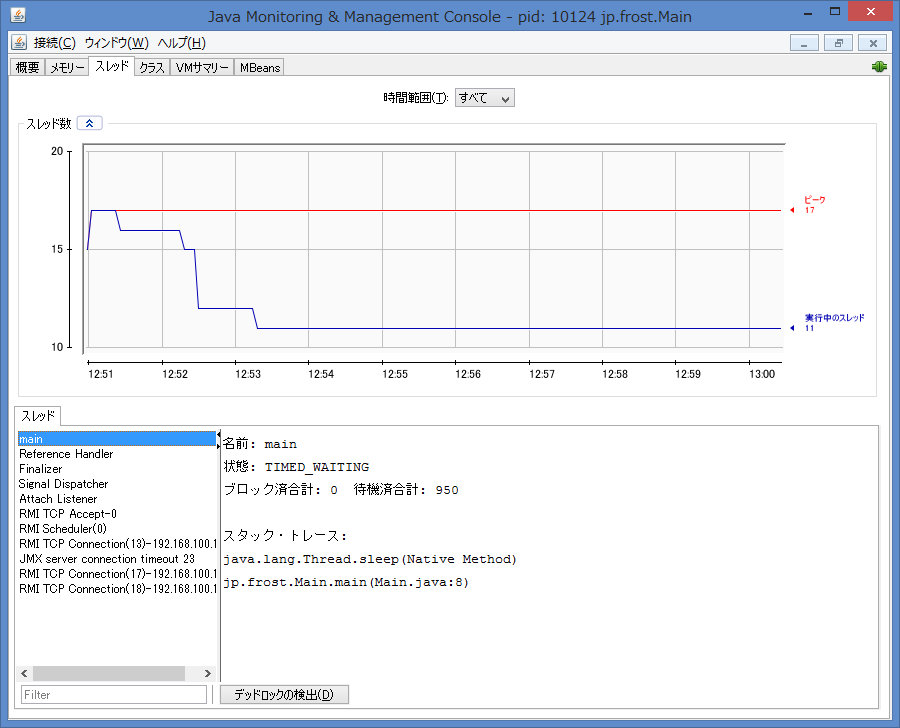900x728 pixels.
Task: Click the green connection status icon
Action: (x=878, y=65)
